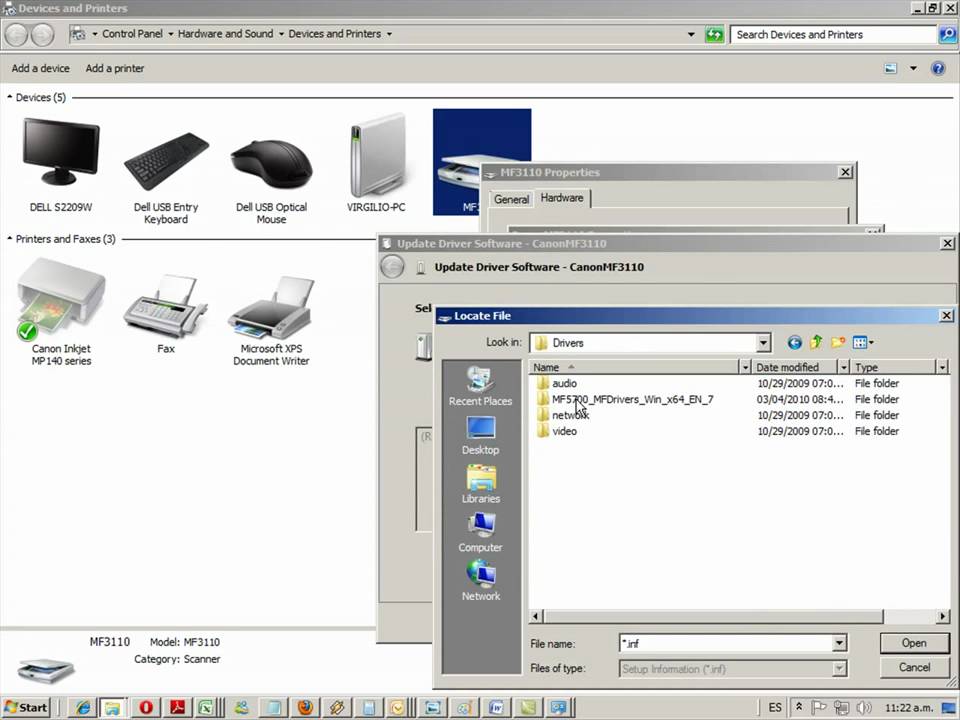Open Adobe Reader from taskbar
This screenshot has width=960, height=720.
[178, 708]
